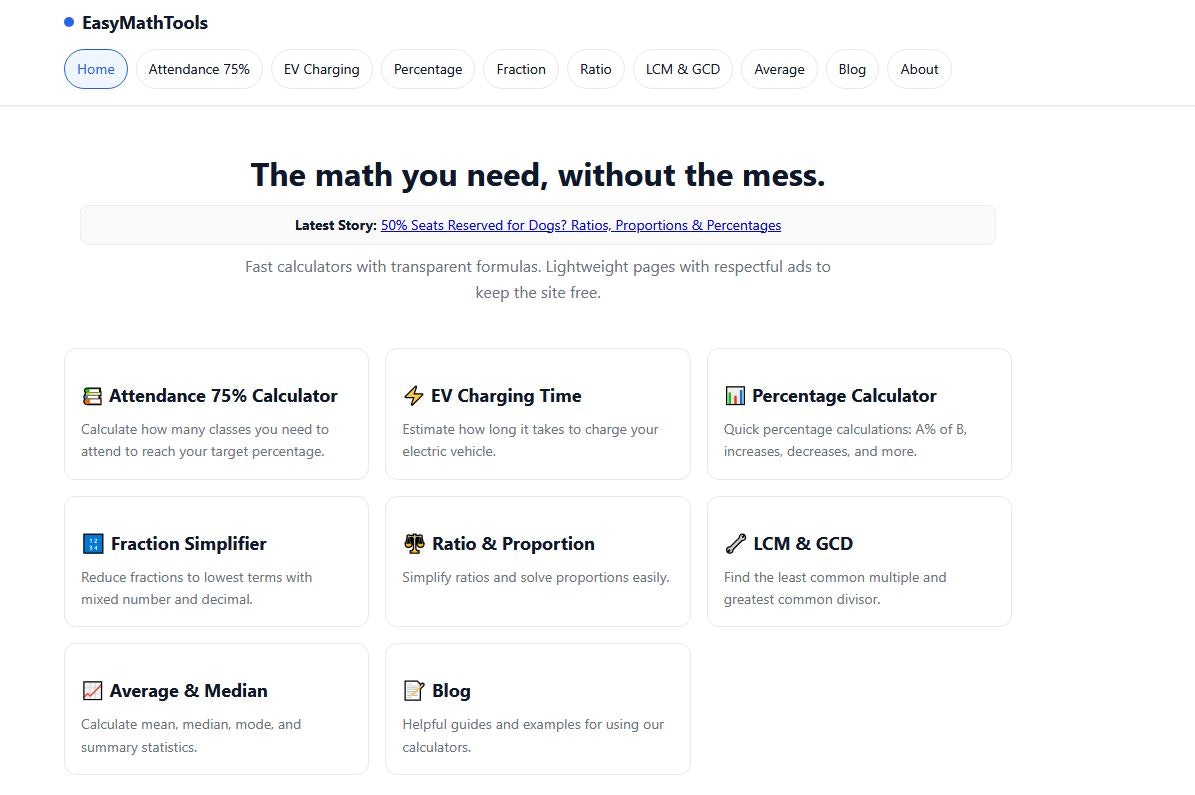Open the Percentage Calculator card
Viewport: 1195px width, 795px height.
[x=858, y=414]
